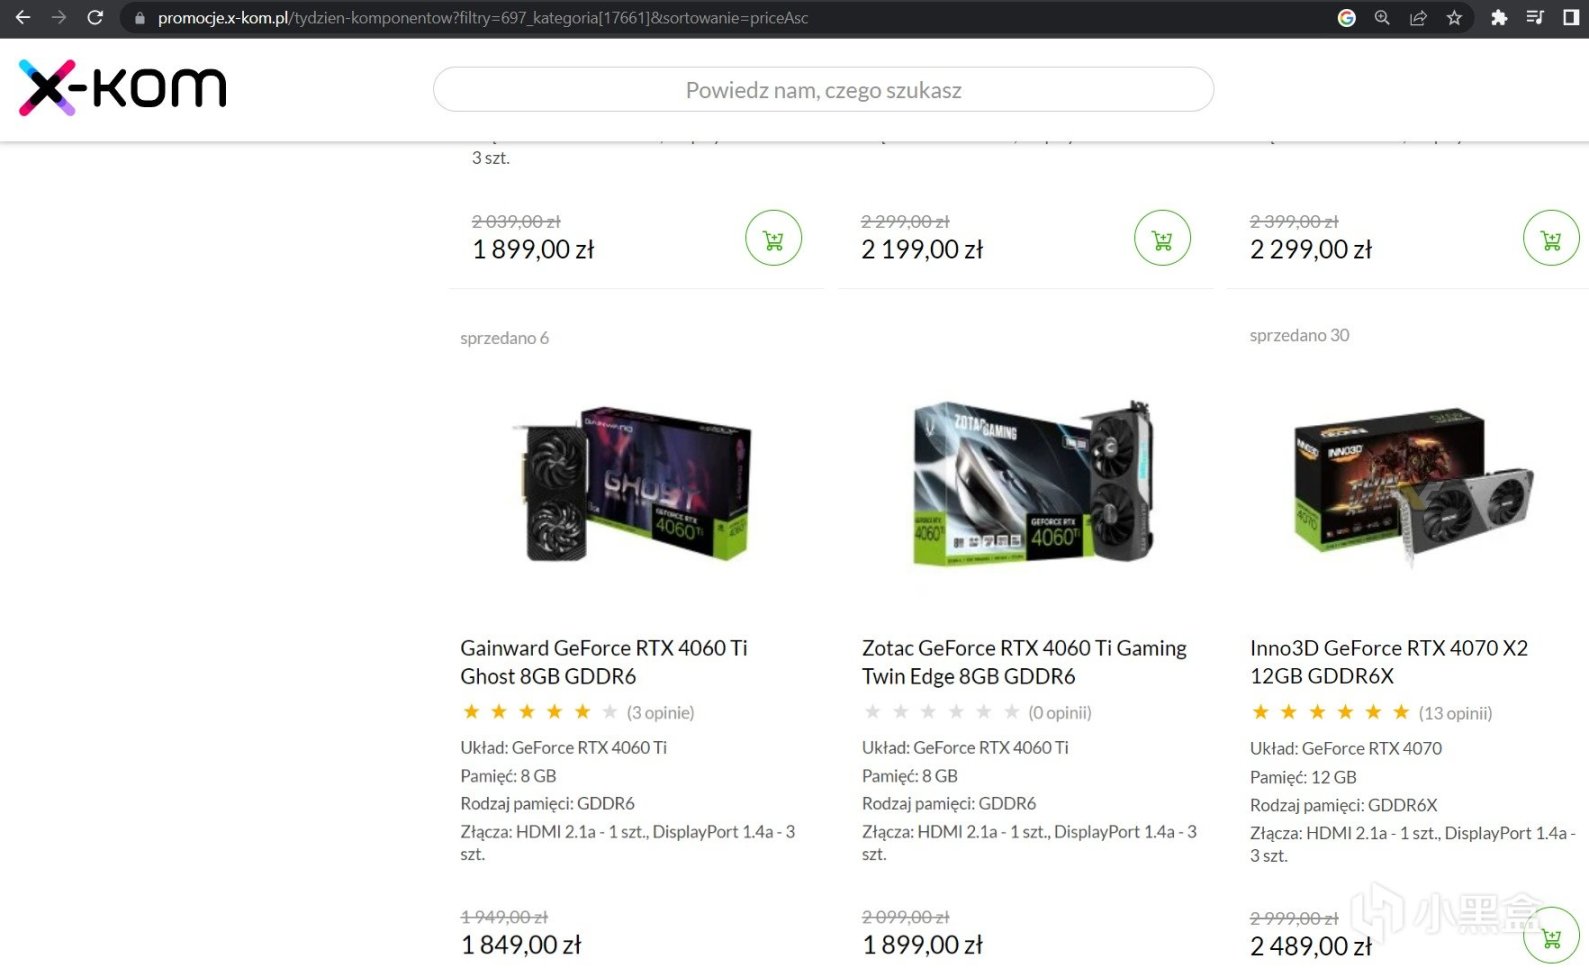Click Zotac Rodzaj pamięci: GDDR6 spec line

coord(949,803)
